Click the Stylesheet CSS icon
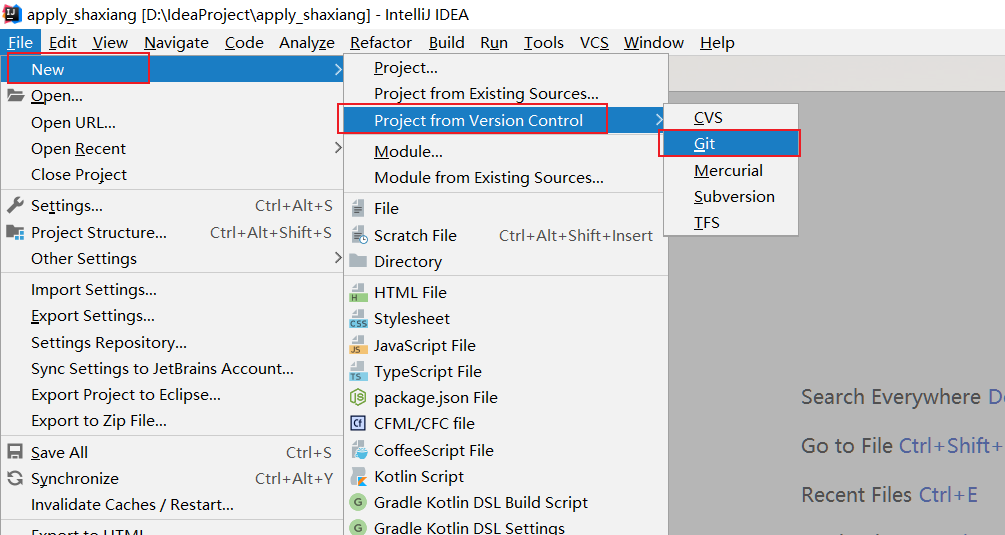This screenshot has width=1005, height=535. [x=358, y=318]
